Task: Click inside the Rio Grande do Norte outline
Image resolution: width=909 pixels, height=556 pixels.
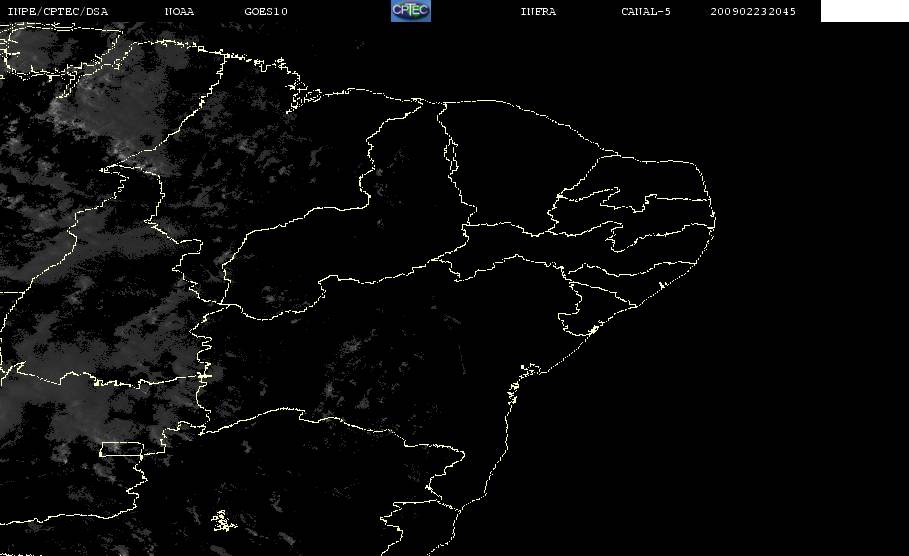Action: pos(655,177)
